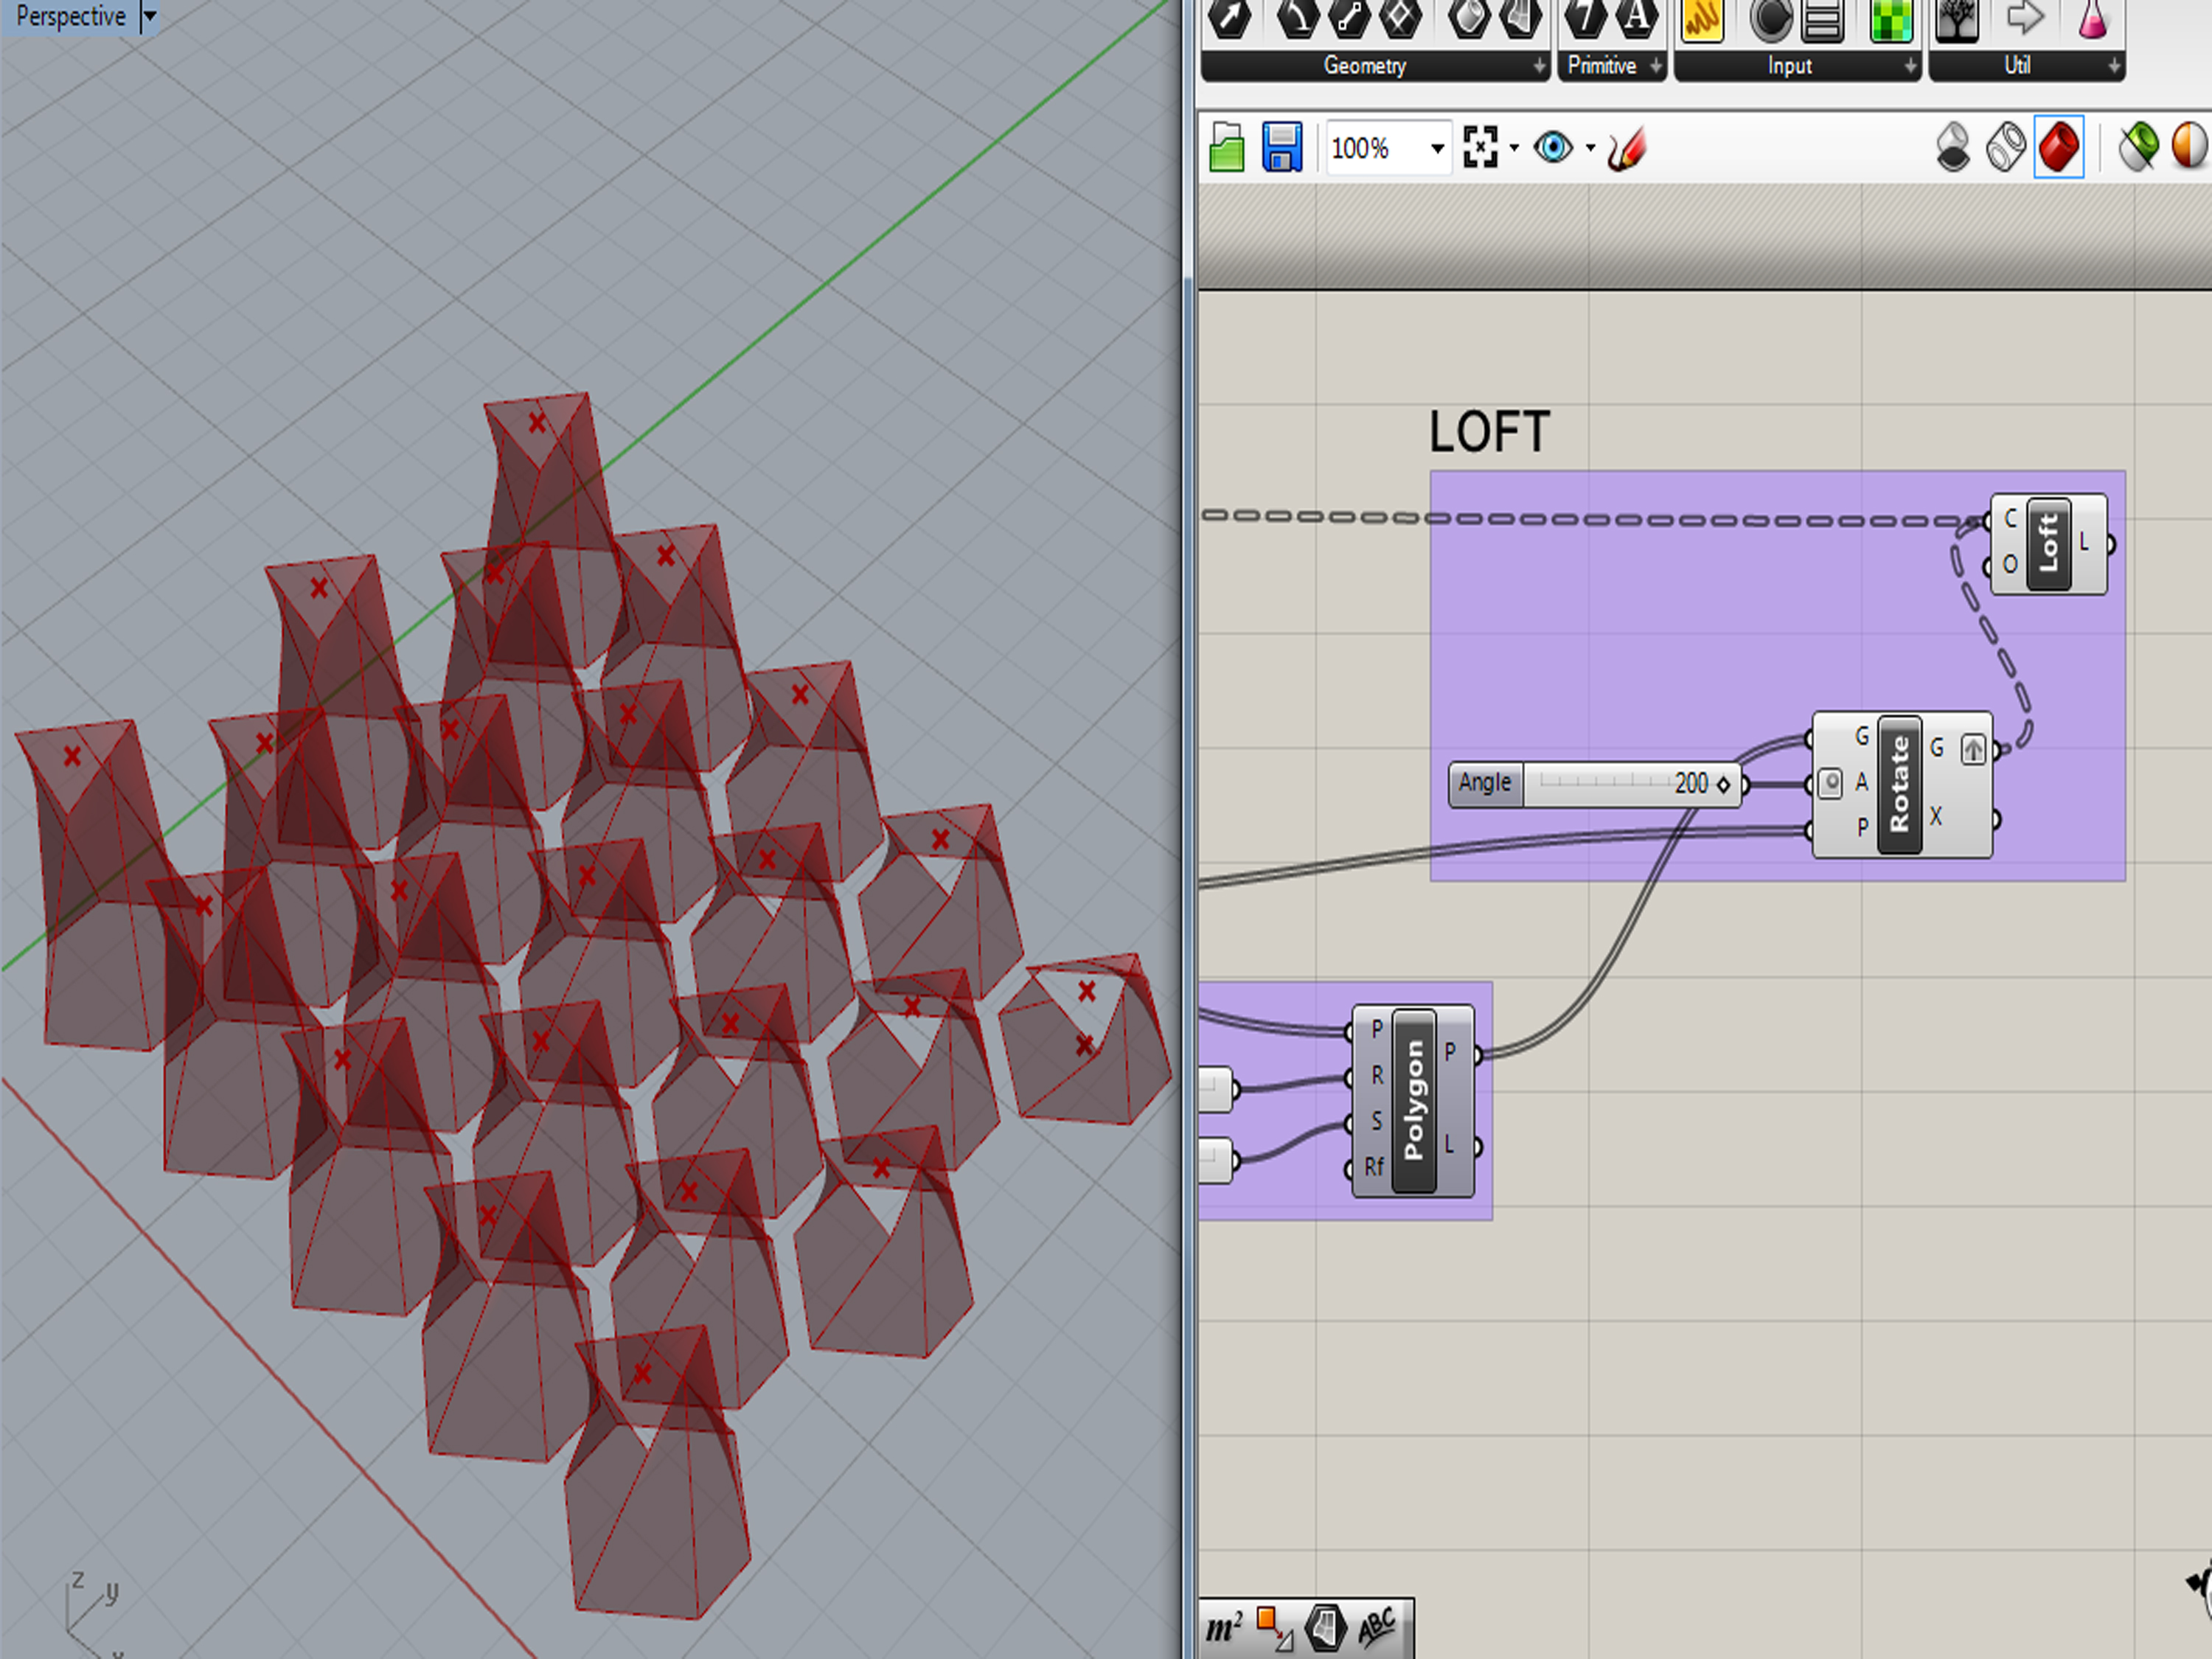
Task: Select the Brep parameter icon in Geometry
Action: [1469, 18]
